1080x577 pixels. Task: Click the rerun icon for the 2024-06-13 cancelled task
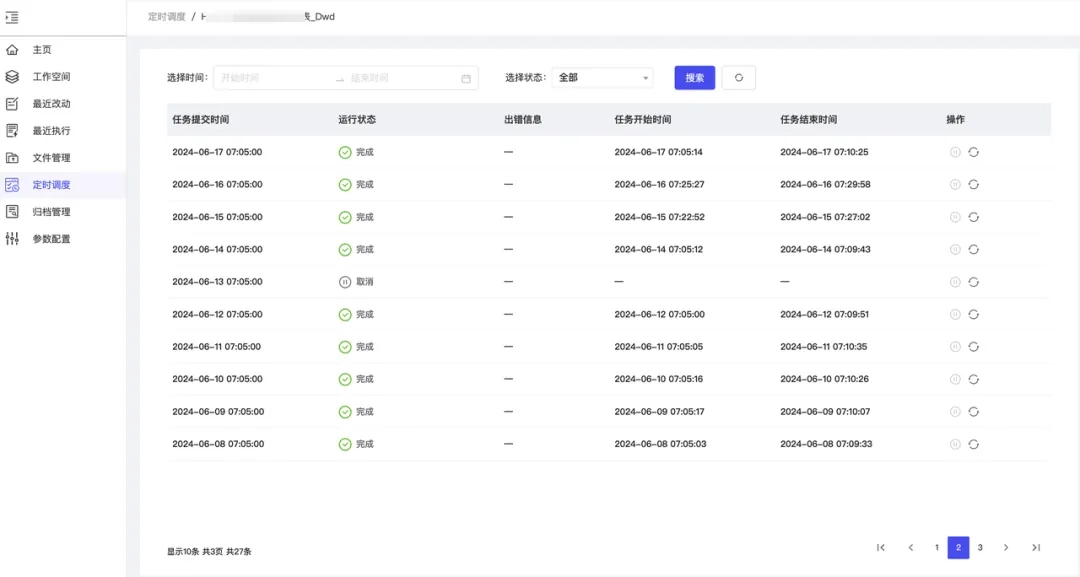(973, 282)
